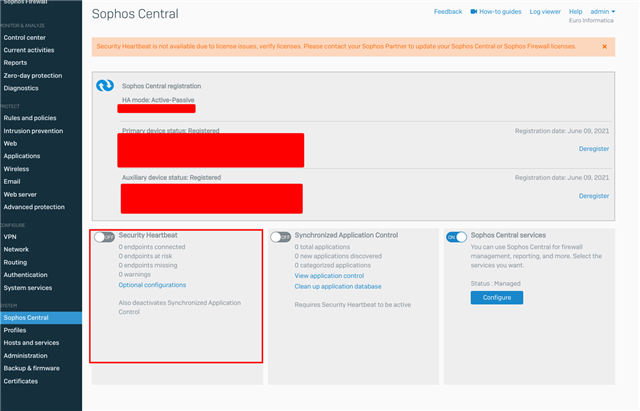Click Euro Informatica under admin

tap(591, 20)
